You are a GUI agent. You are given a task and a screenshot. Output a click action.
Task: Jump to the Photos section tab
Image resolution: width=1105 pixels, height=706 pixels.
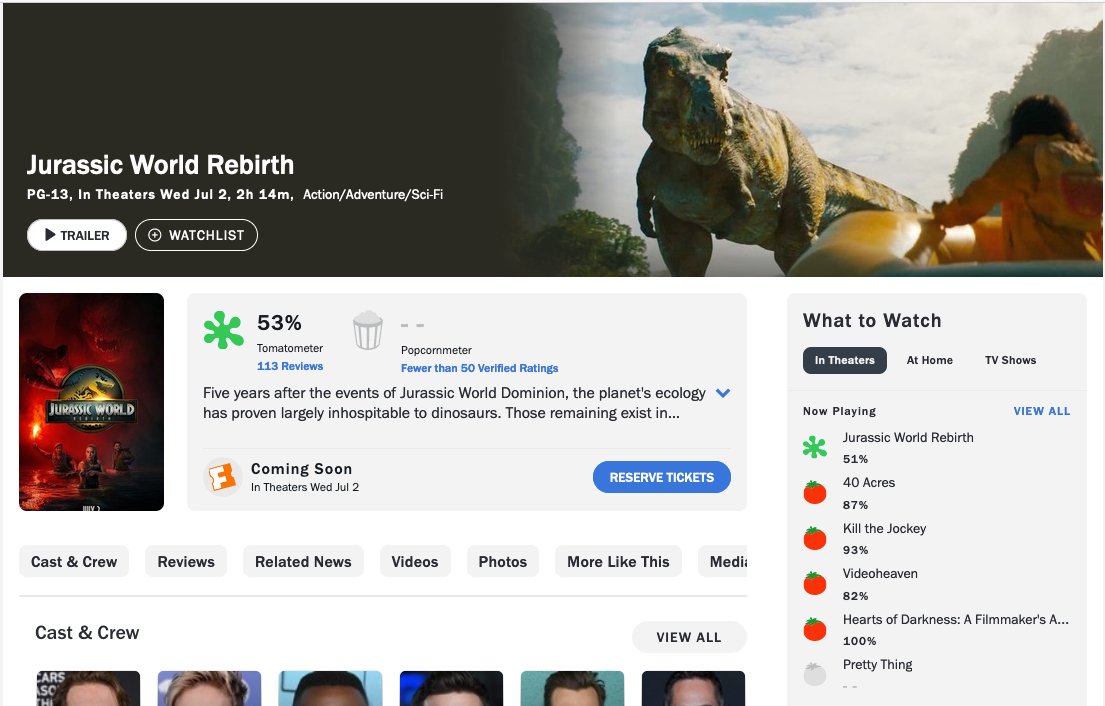(502, 562)
